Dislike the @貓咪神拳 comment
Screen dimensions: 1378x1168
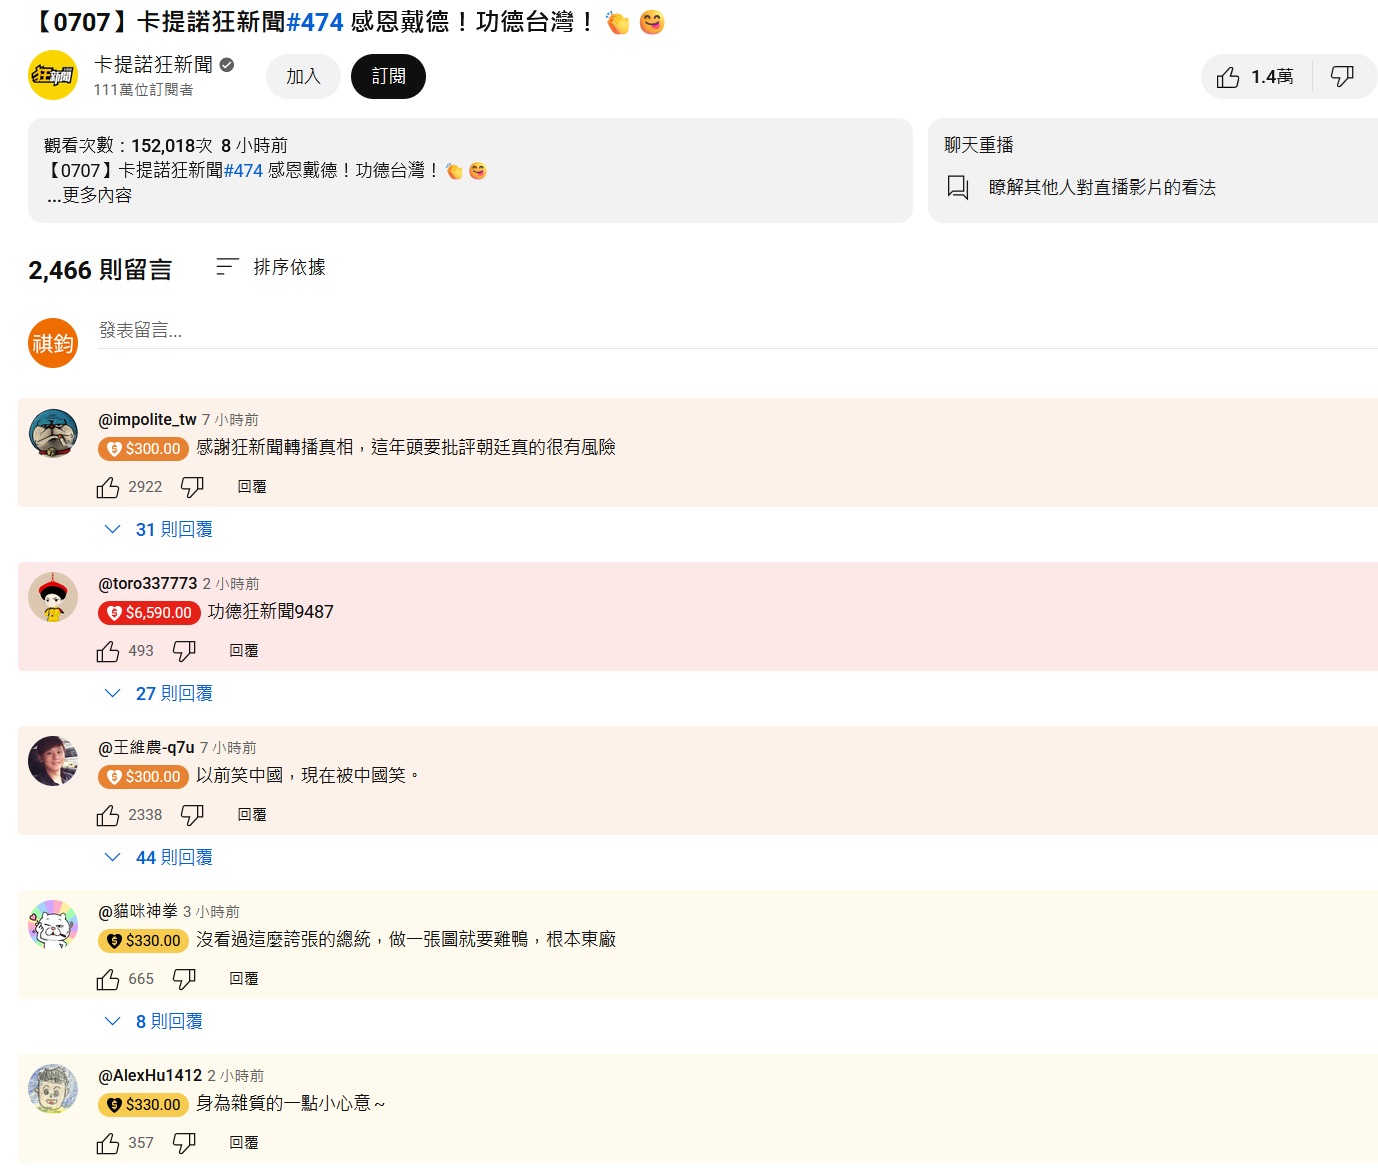click(184, 979)
